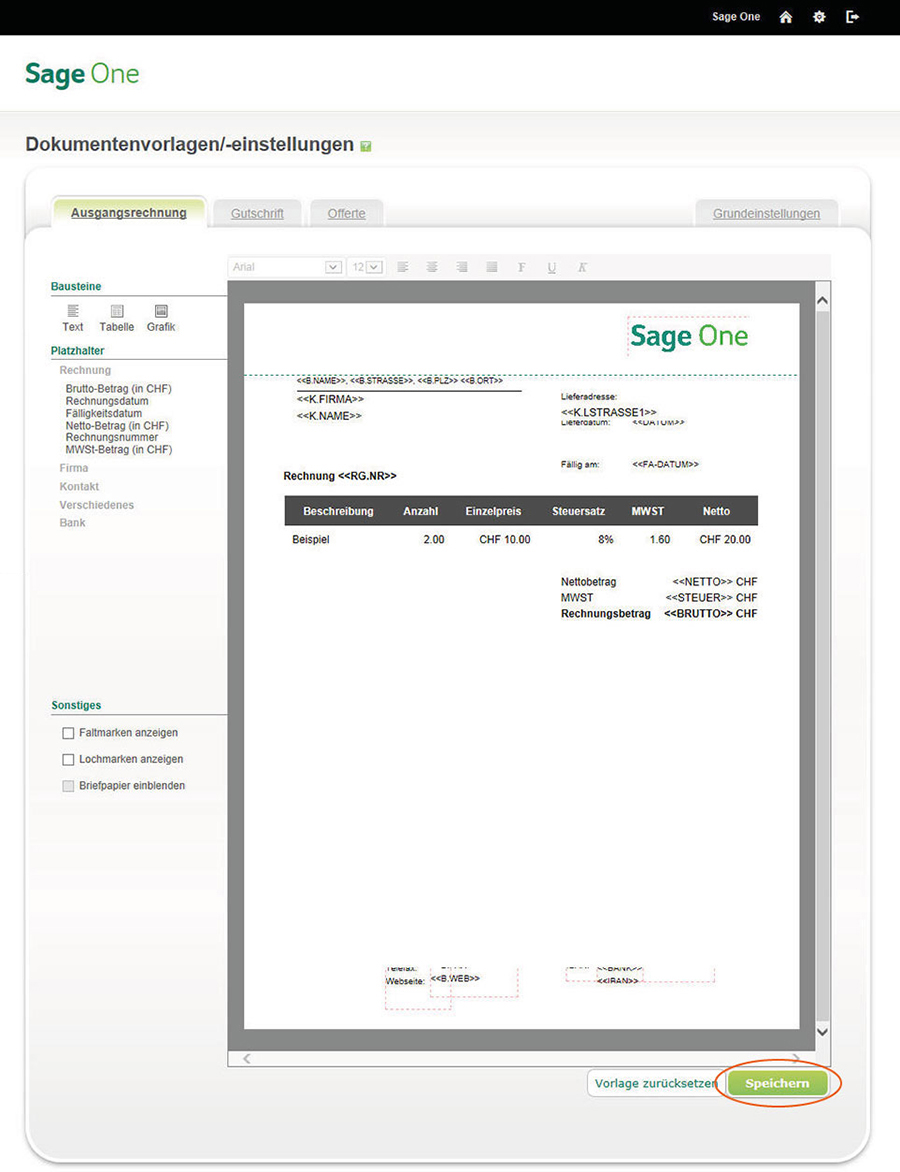
Task: Expand the Verschiedenes placeholder group
Action: [x=96, y=505]
